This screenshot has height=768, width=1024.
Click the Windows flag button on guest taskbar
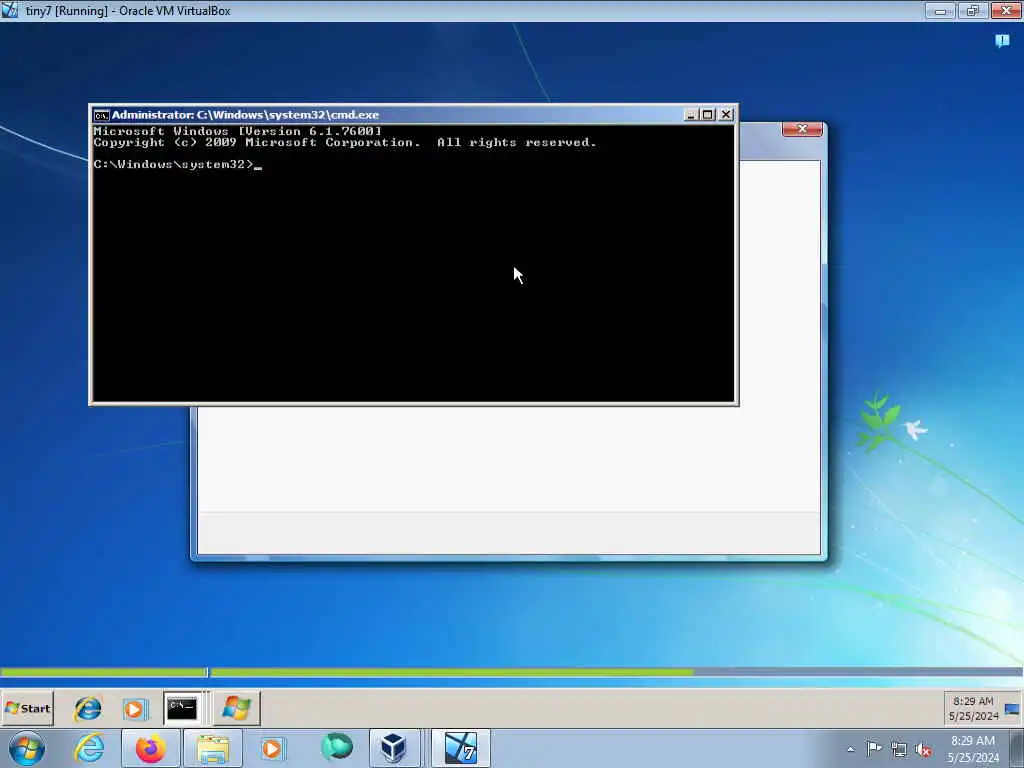(x=236, y=709)
